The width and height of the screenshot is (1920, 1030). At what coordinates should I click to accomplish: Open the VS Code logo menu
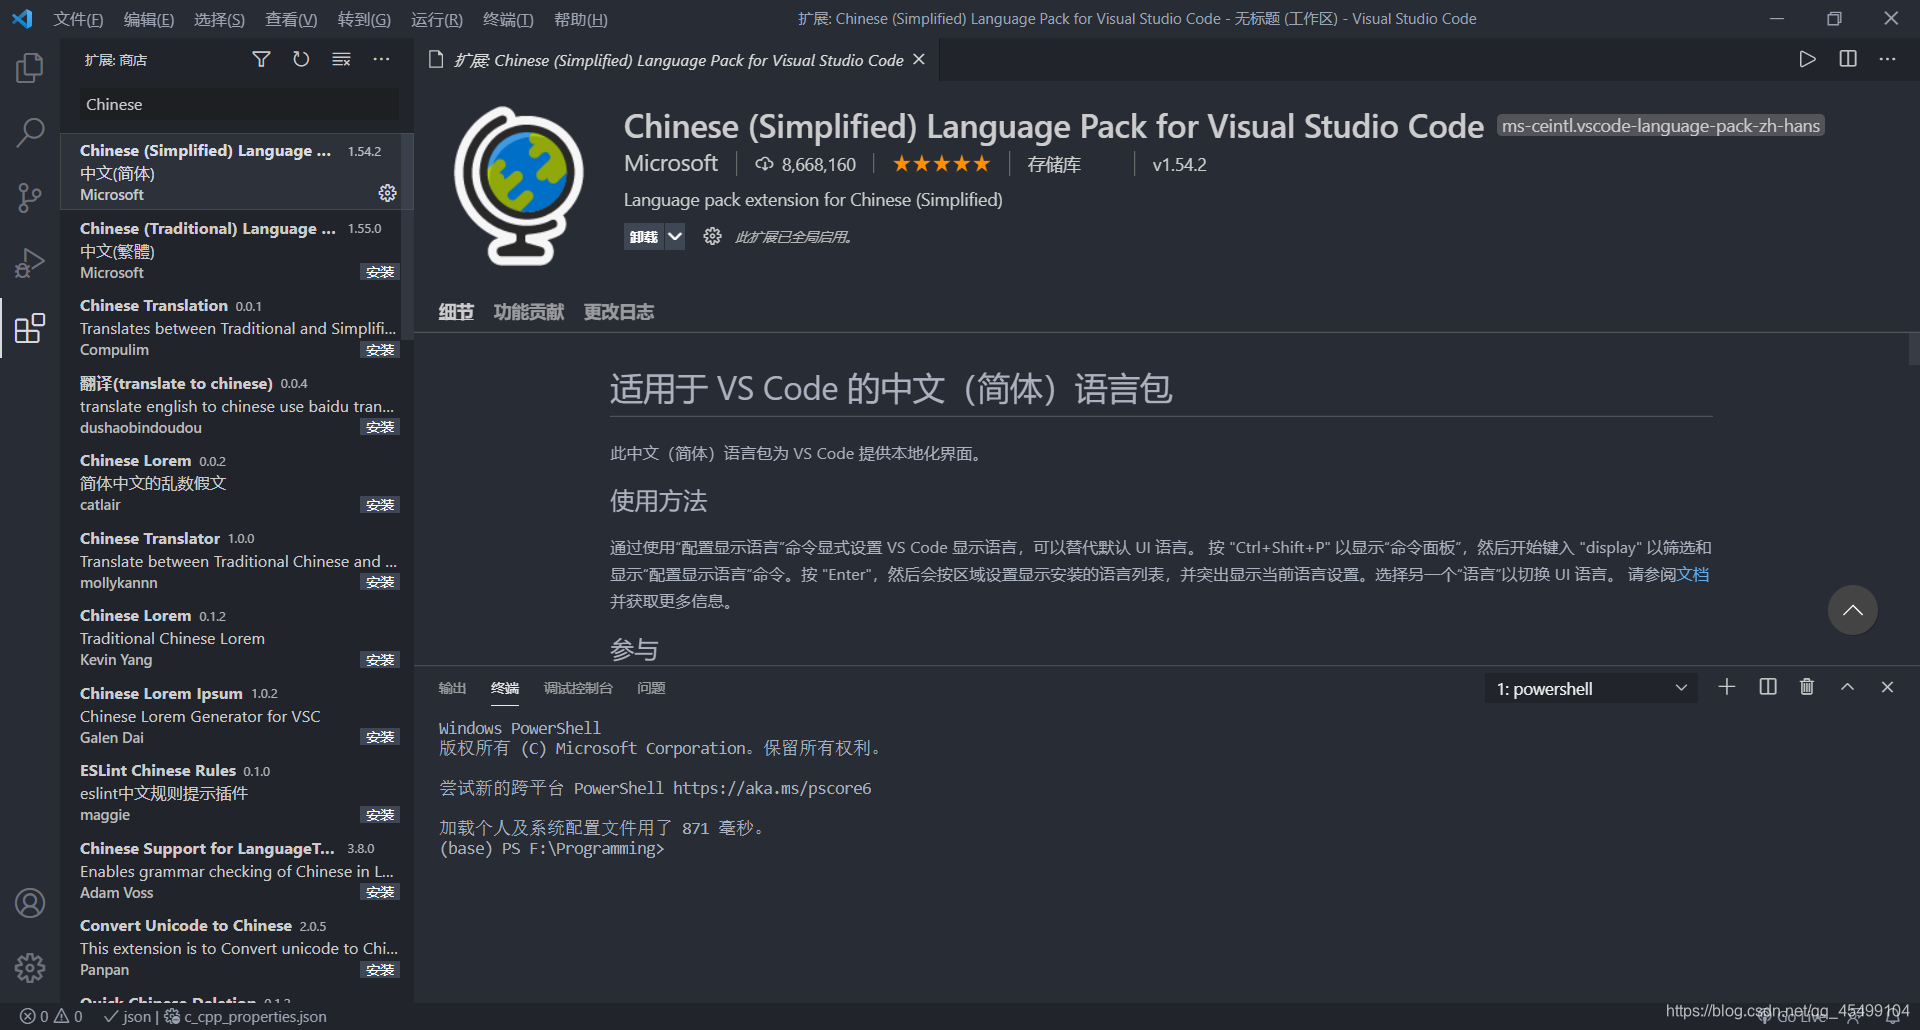tap(22, 19)
